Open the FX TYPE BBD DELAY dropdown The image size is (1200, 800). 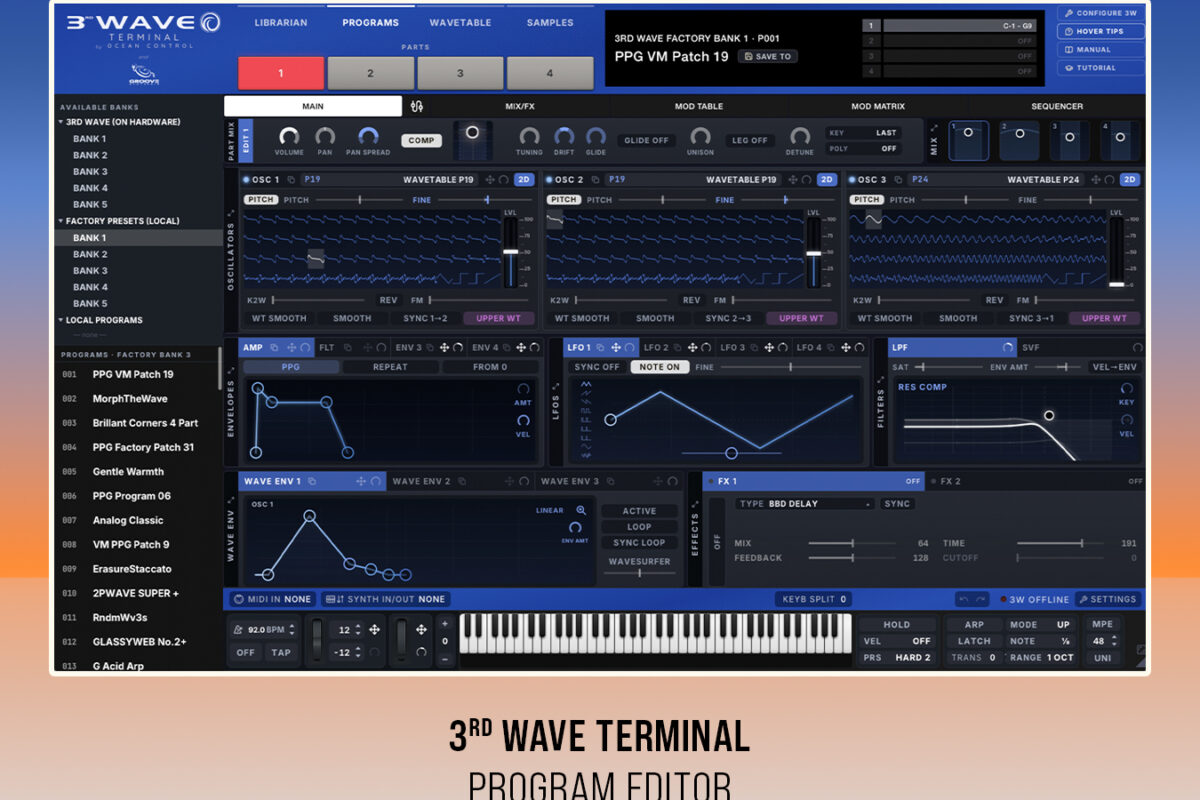point(805,504)
